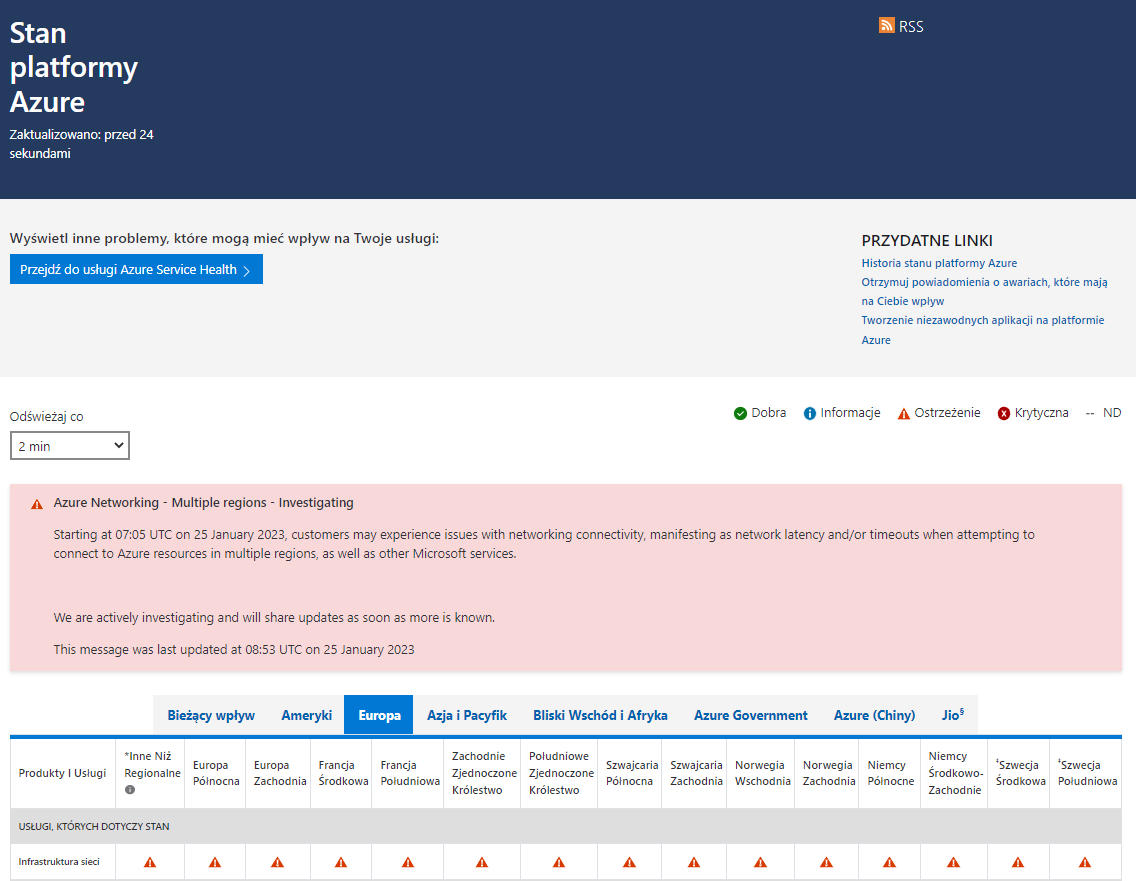Click warning icon under Norwegia Wschodnia column
The height and width of the screenshot is (881, 1136).
[760, 862]
